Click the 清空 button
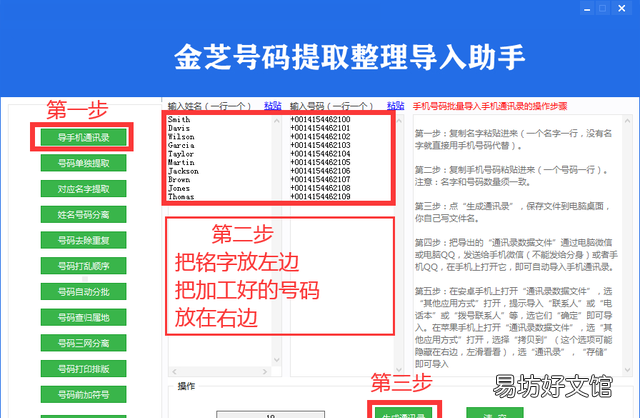This screenshot has height=418, width=640. click(495, 412)
